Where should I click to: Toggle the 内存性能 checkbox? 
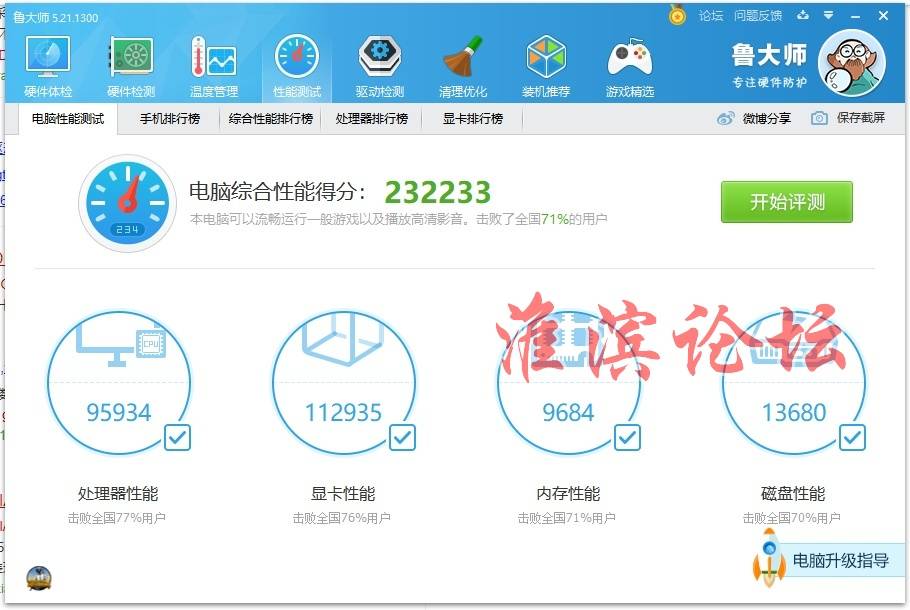(x=627, y=437)
